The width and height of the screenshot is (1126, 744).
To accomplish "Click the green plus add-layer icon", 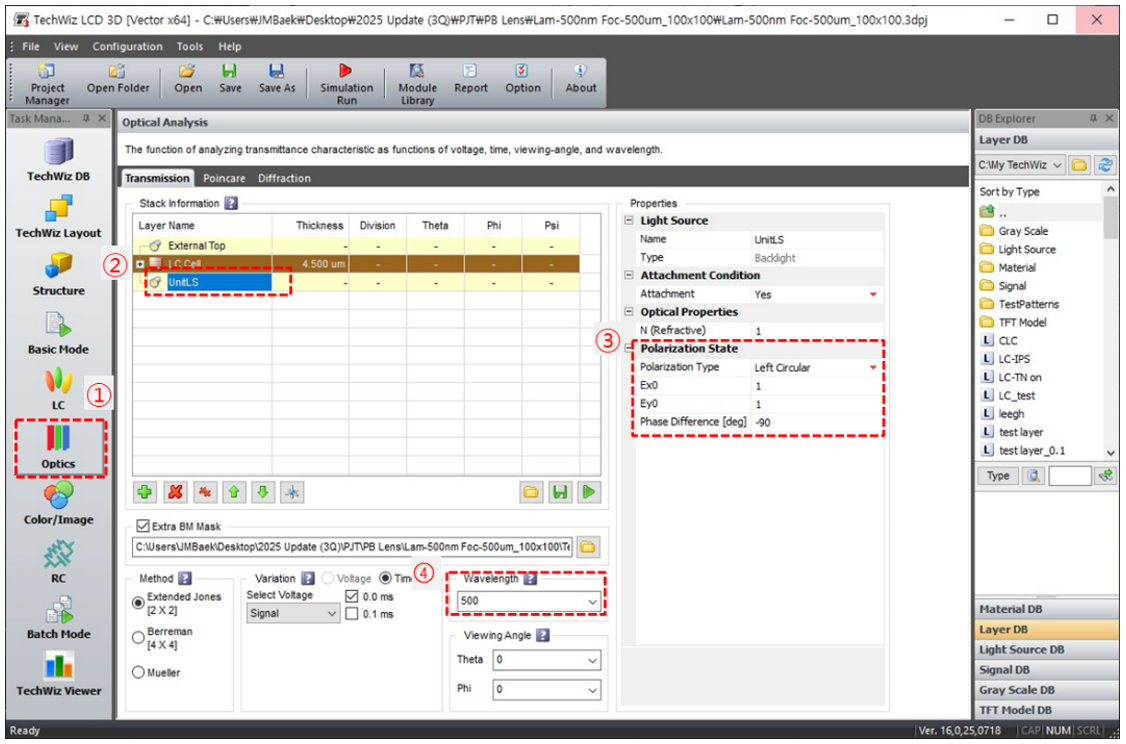I will pos(145,492).
